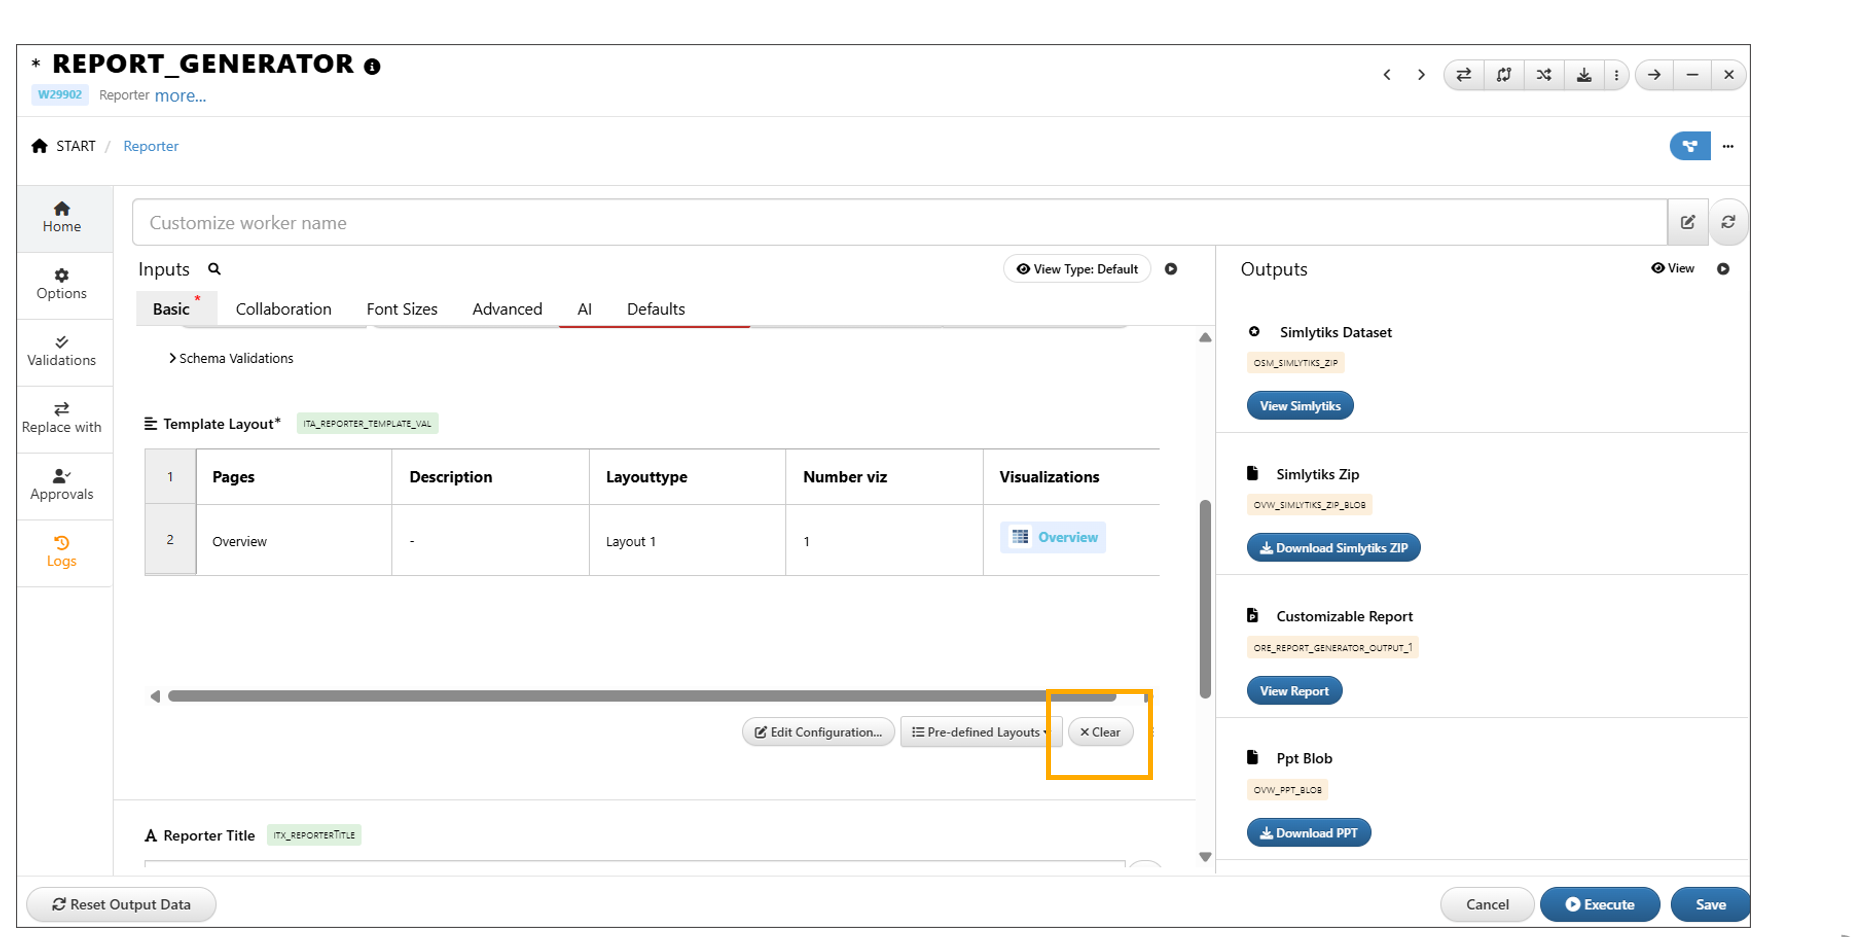
Task: Click refresh icon beside worker name field
Action: (x=1728, y=222)
